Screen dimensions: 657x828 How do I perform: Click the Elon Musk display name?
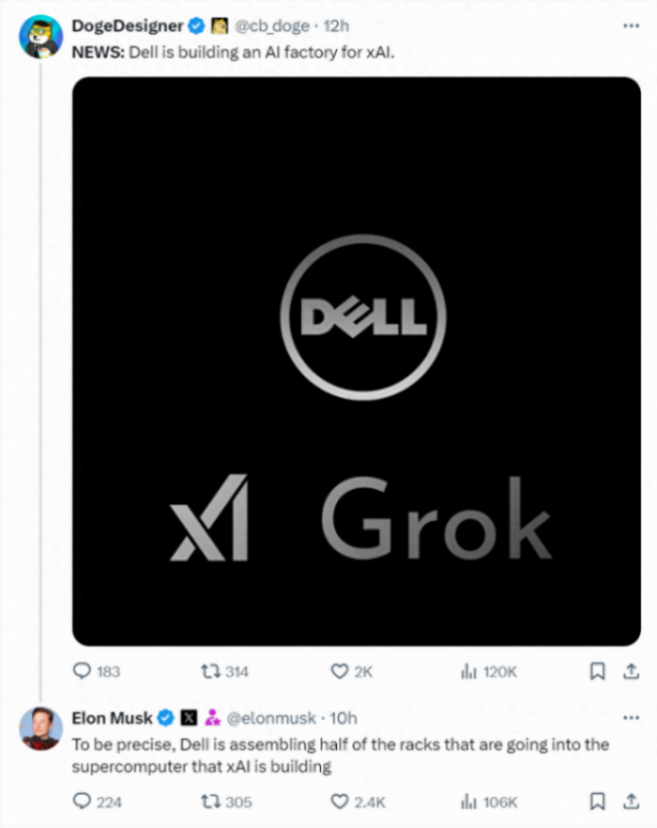tap(112, 718)
